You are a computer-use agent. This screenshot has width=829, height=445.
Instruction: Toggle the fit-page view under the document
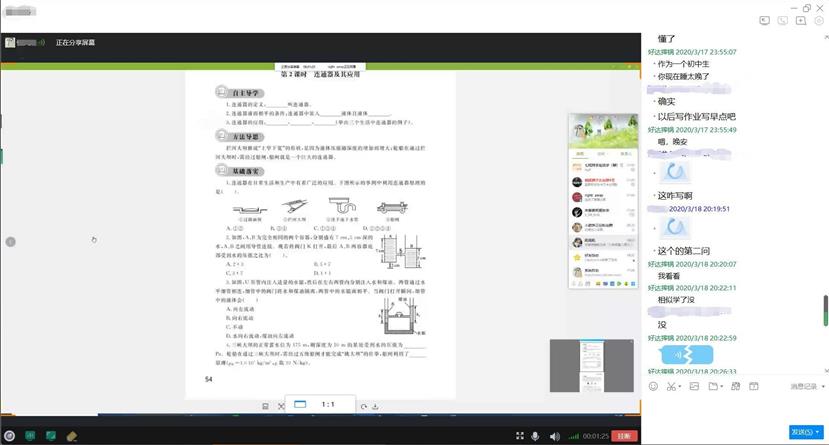pyautogui.click(x=299, y=405)
